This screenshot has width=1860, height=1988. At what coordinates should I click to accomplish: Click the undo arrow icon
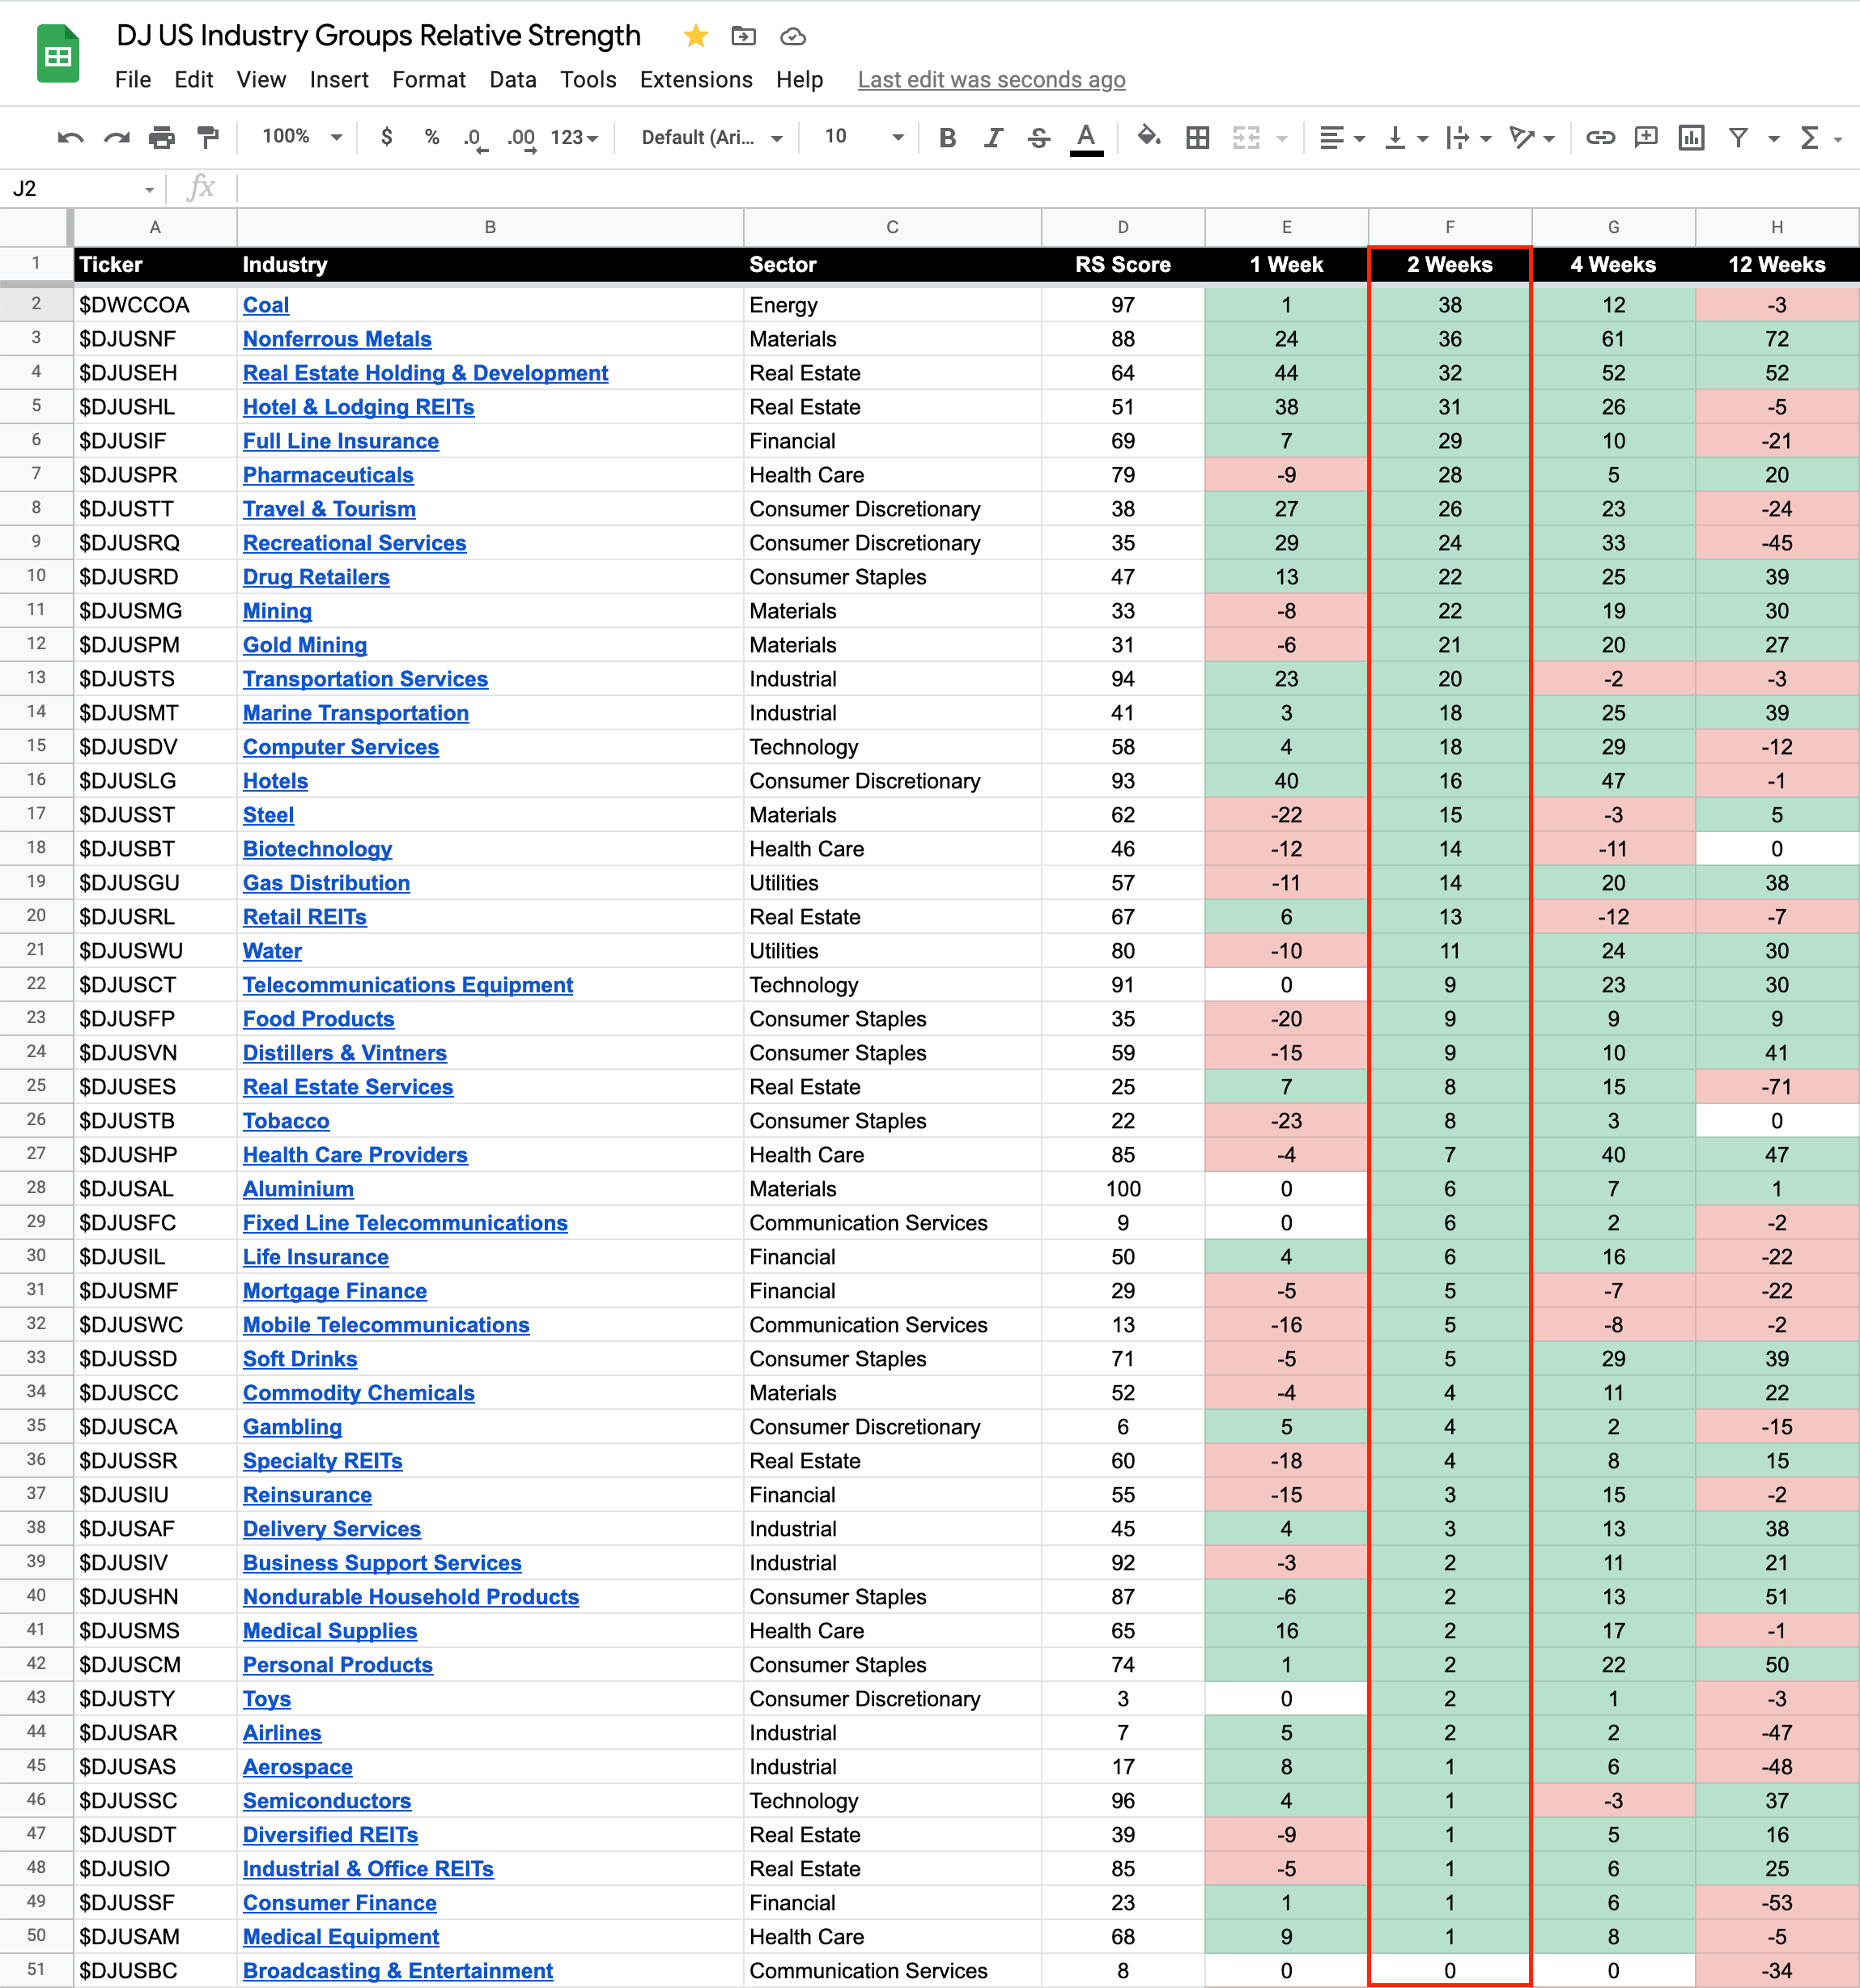point(70,138)
